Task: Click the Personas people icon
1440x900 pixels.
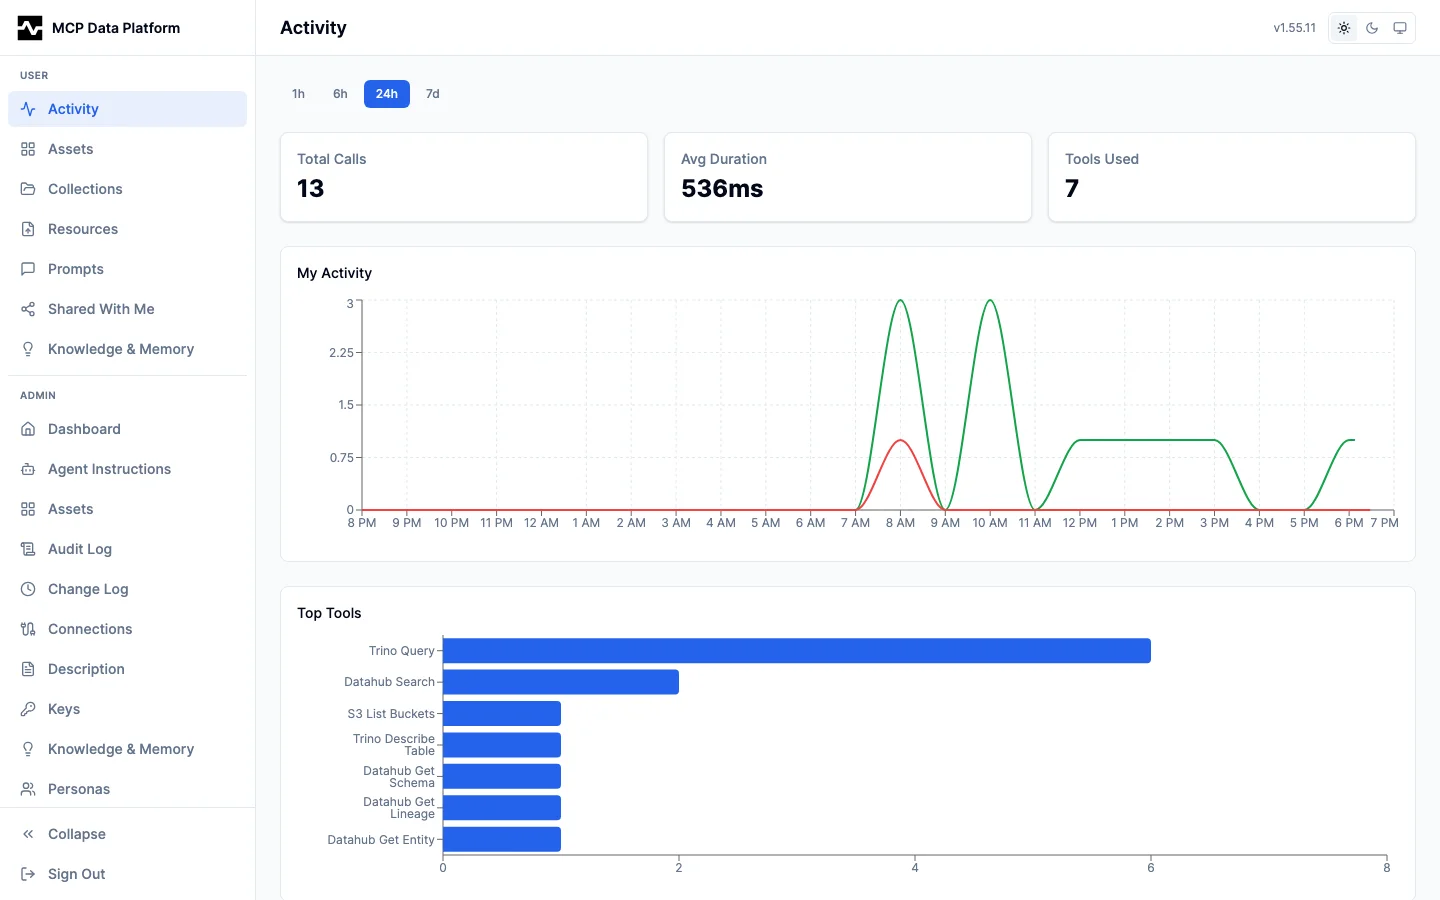Action: [x=28, y=789]
